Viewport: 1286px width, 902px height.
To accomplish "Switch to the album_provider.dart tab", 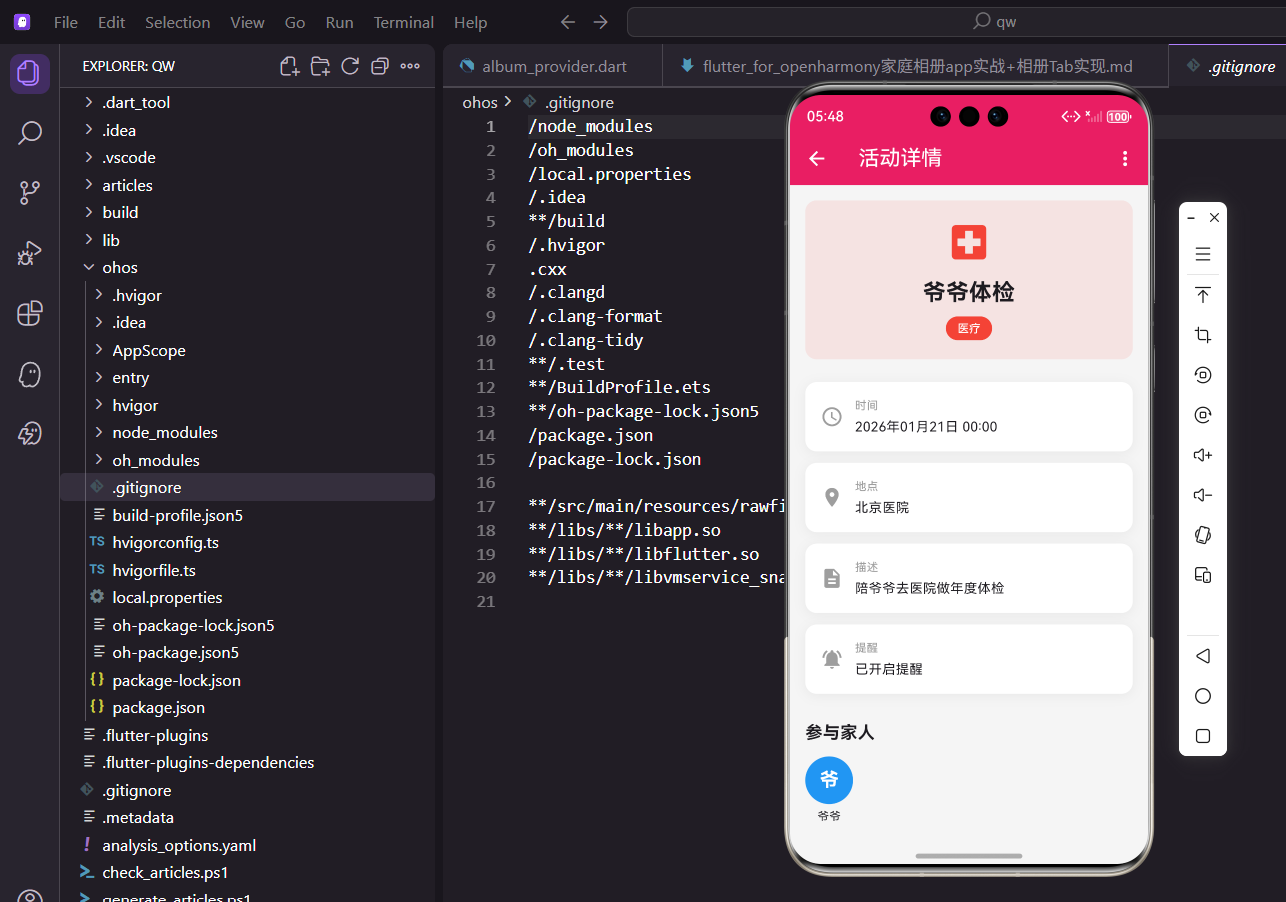I will [x=553, y=65].
